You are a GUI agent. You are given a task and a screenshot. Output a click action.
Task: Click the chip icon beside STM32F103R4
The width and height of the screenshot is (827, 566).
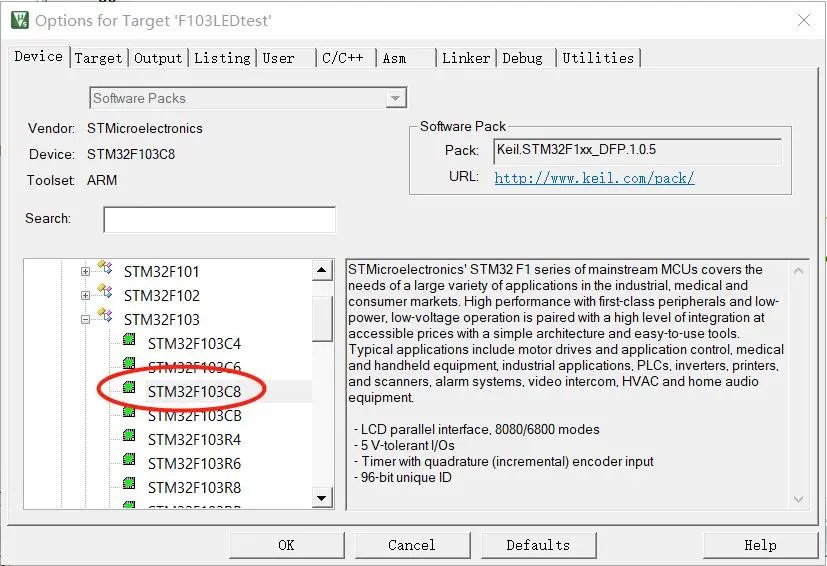pos(129,435)
